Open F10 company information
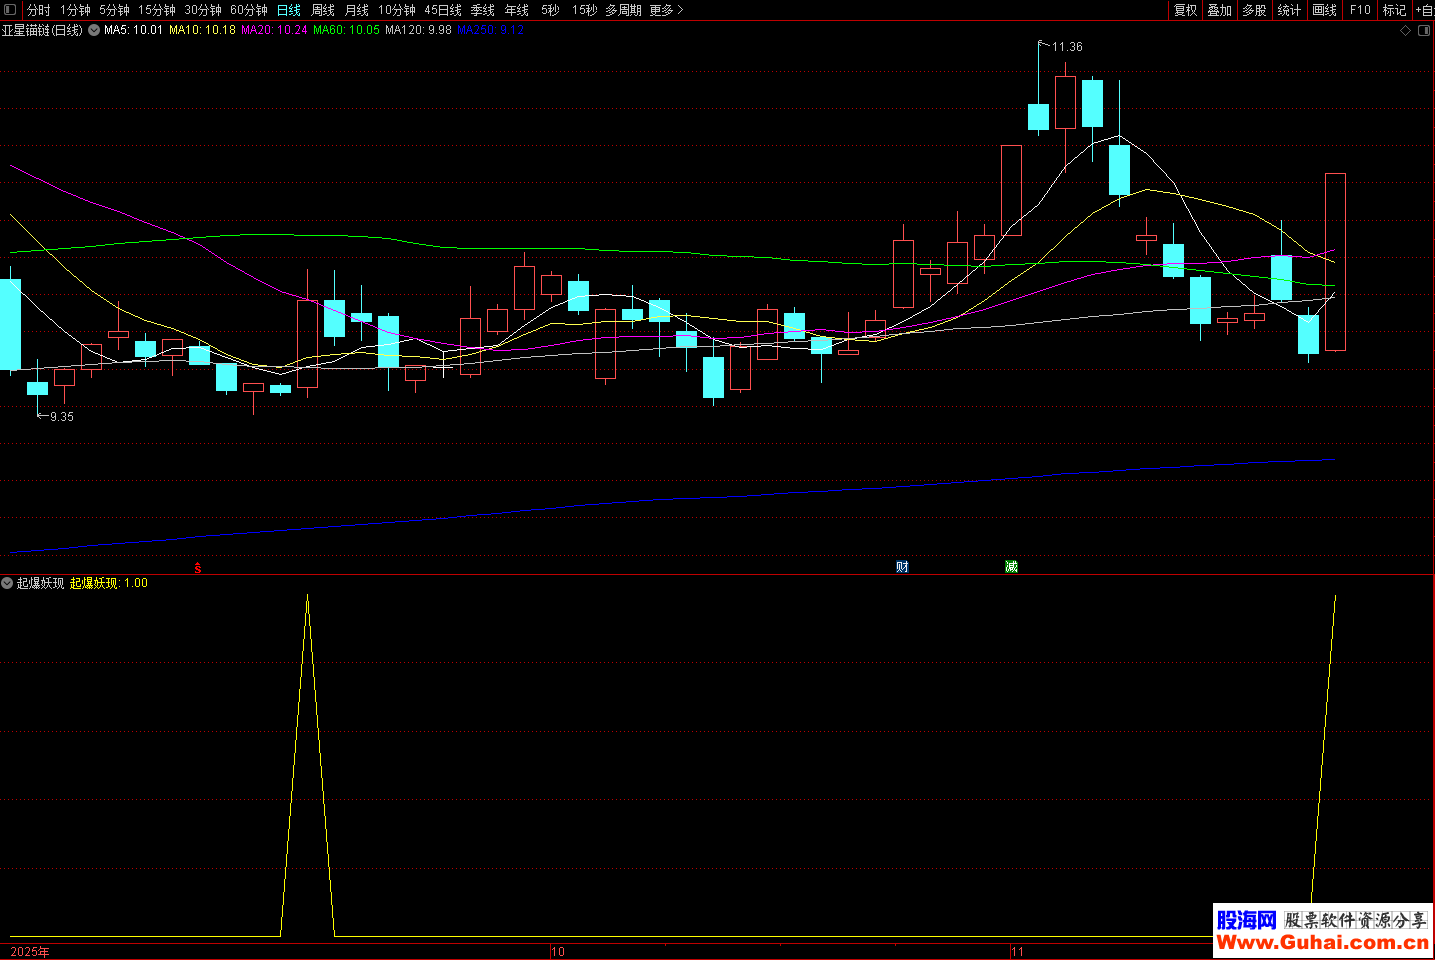The image size is (1435, 960). (x=1360, y=10)
